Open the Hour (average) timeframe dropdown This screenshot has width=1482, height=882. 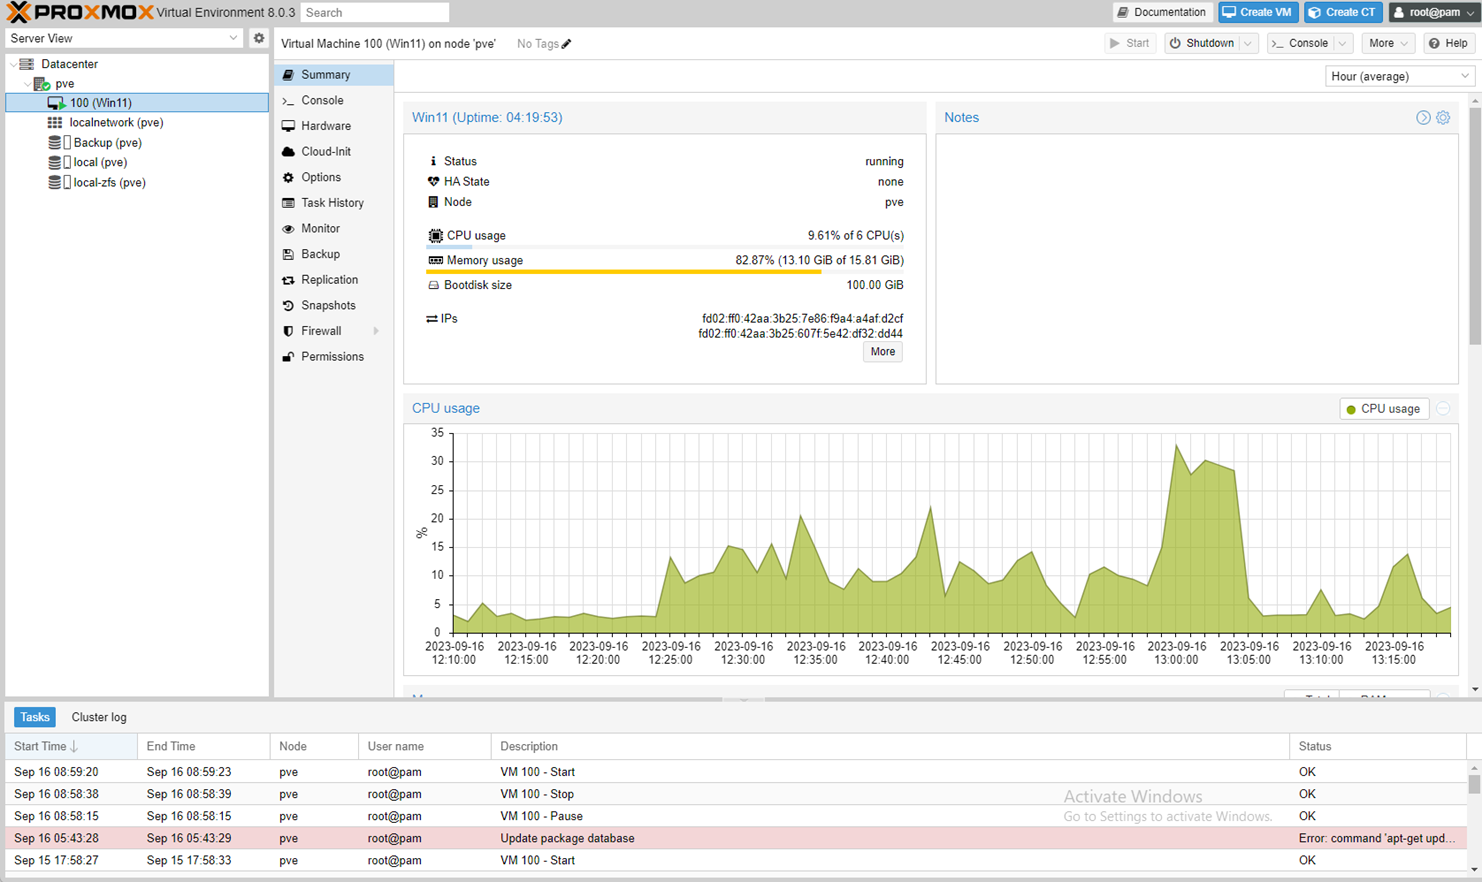(1399, 77)
